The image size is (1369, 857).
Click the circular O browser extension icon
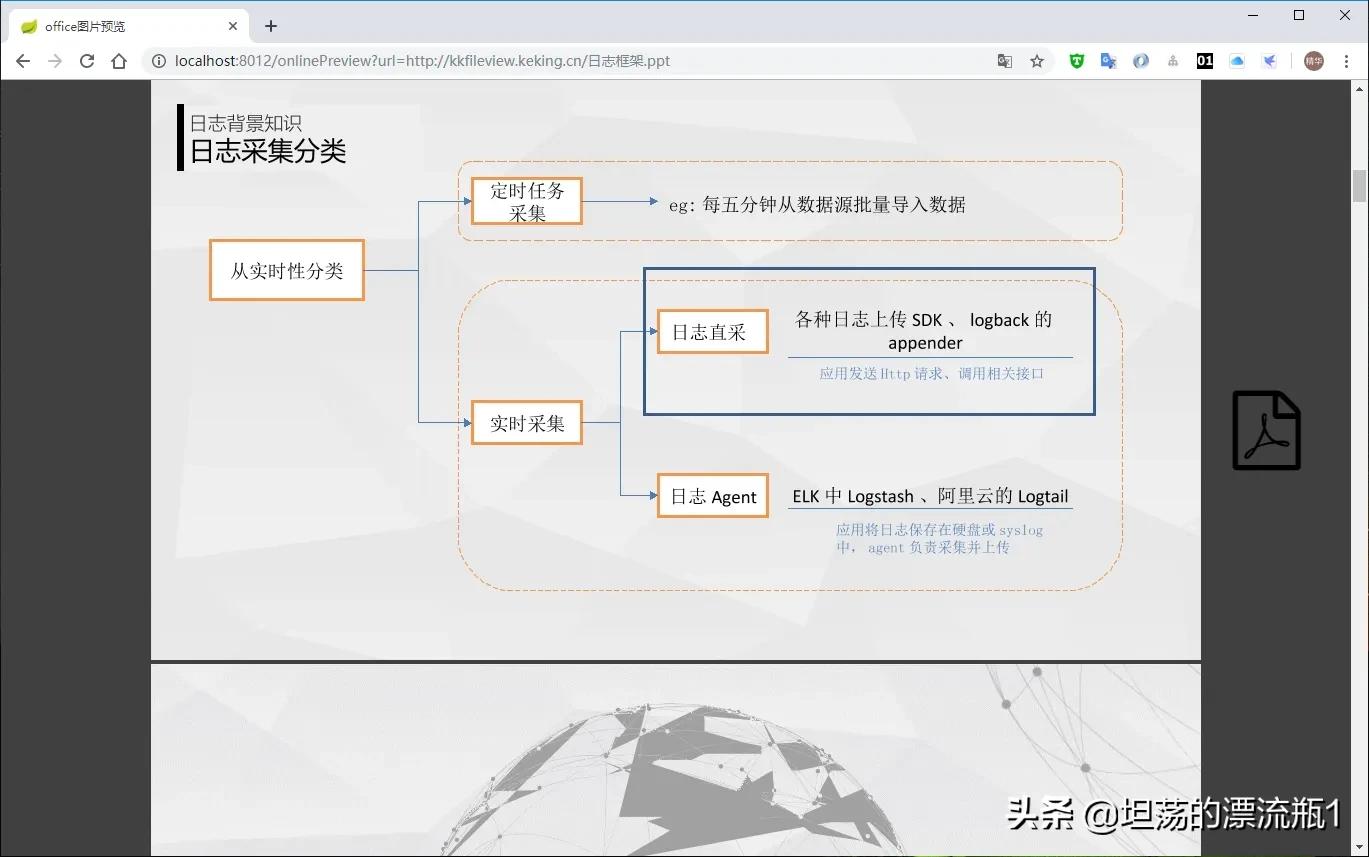pyautogui.click(x=1140, y=61)
